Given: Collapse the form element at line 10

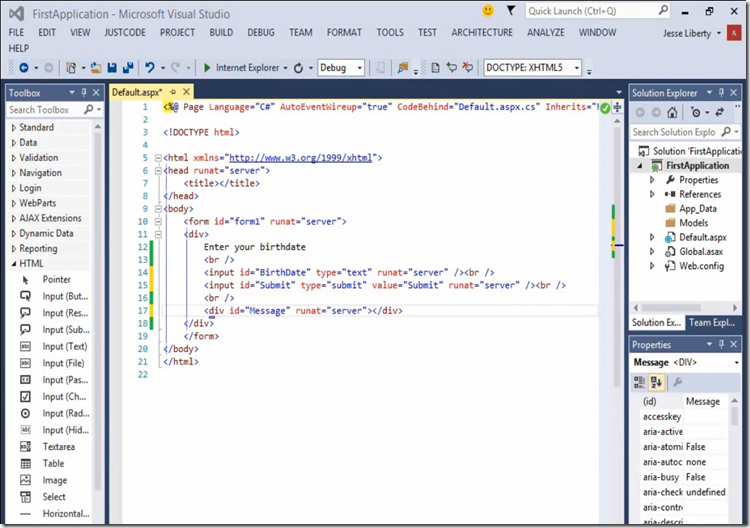Looking at the screenshot, I should pos(158,221).
